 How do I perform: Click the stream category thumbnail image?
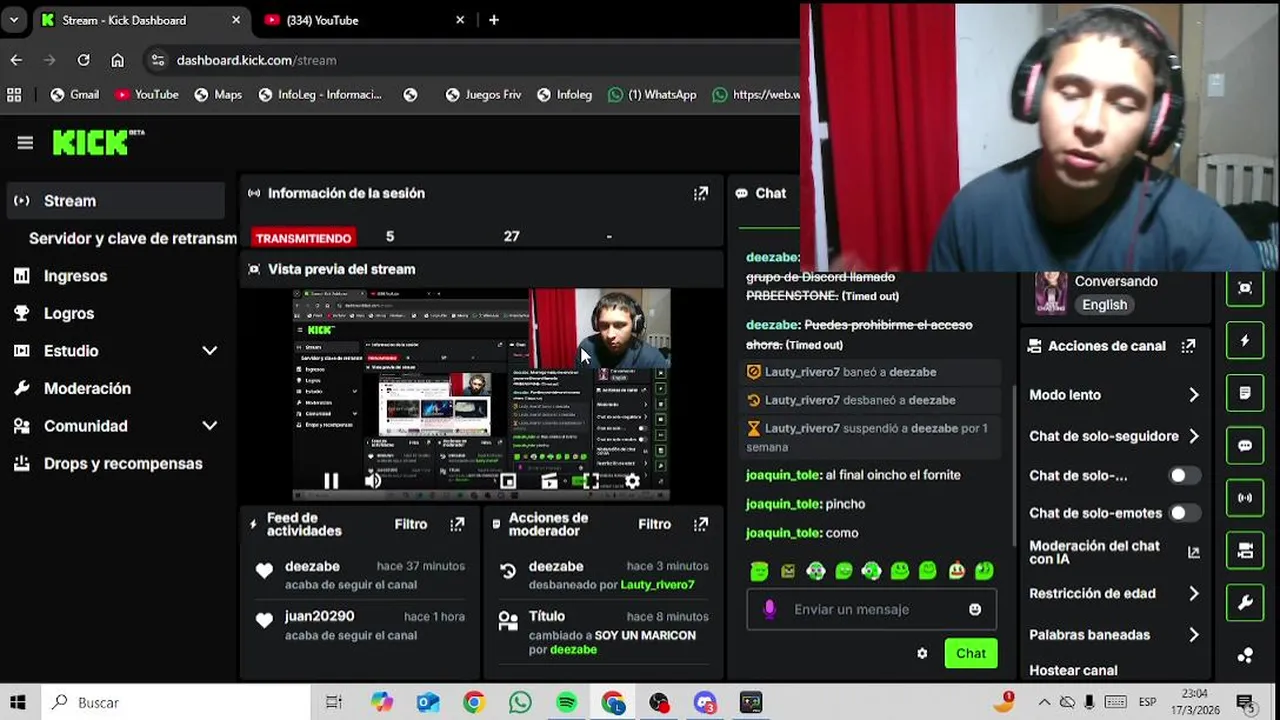click(1050, 293)
